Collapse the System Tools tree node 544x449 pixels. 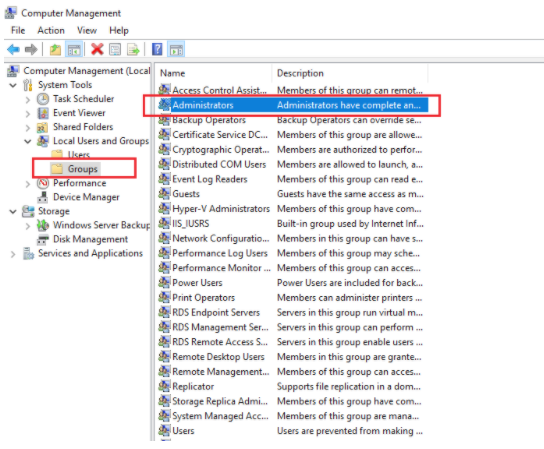click(x=13, y=85)
